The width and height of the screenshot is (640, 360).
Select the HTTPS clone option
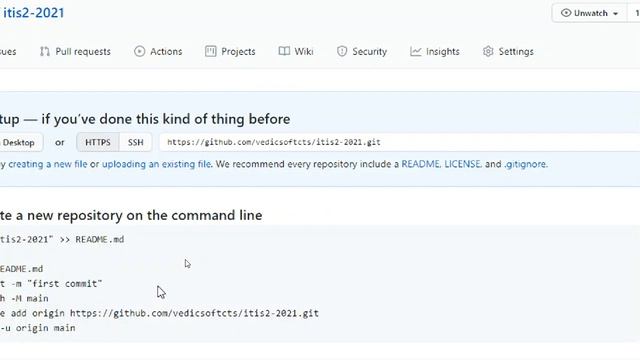(98, 142)
